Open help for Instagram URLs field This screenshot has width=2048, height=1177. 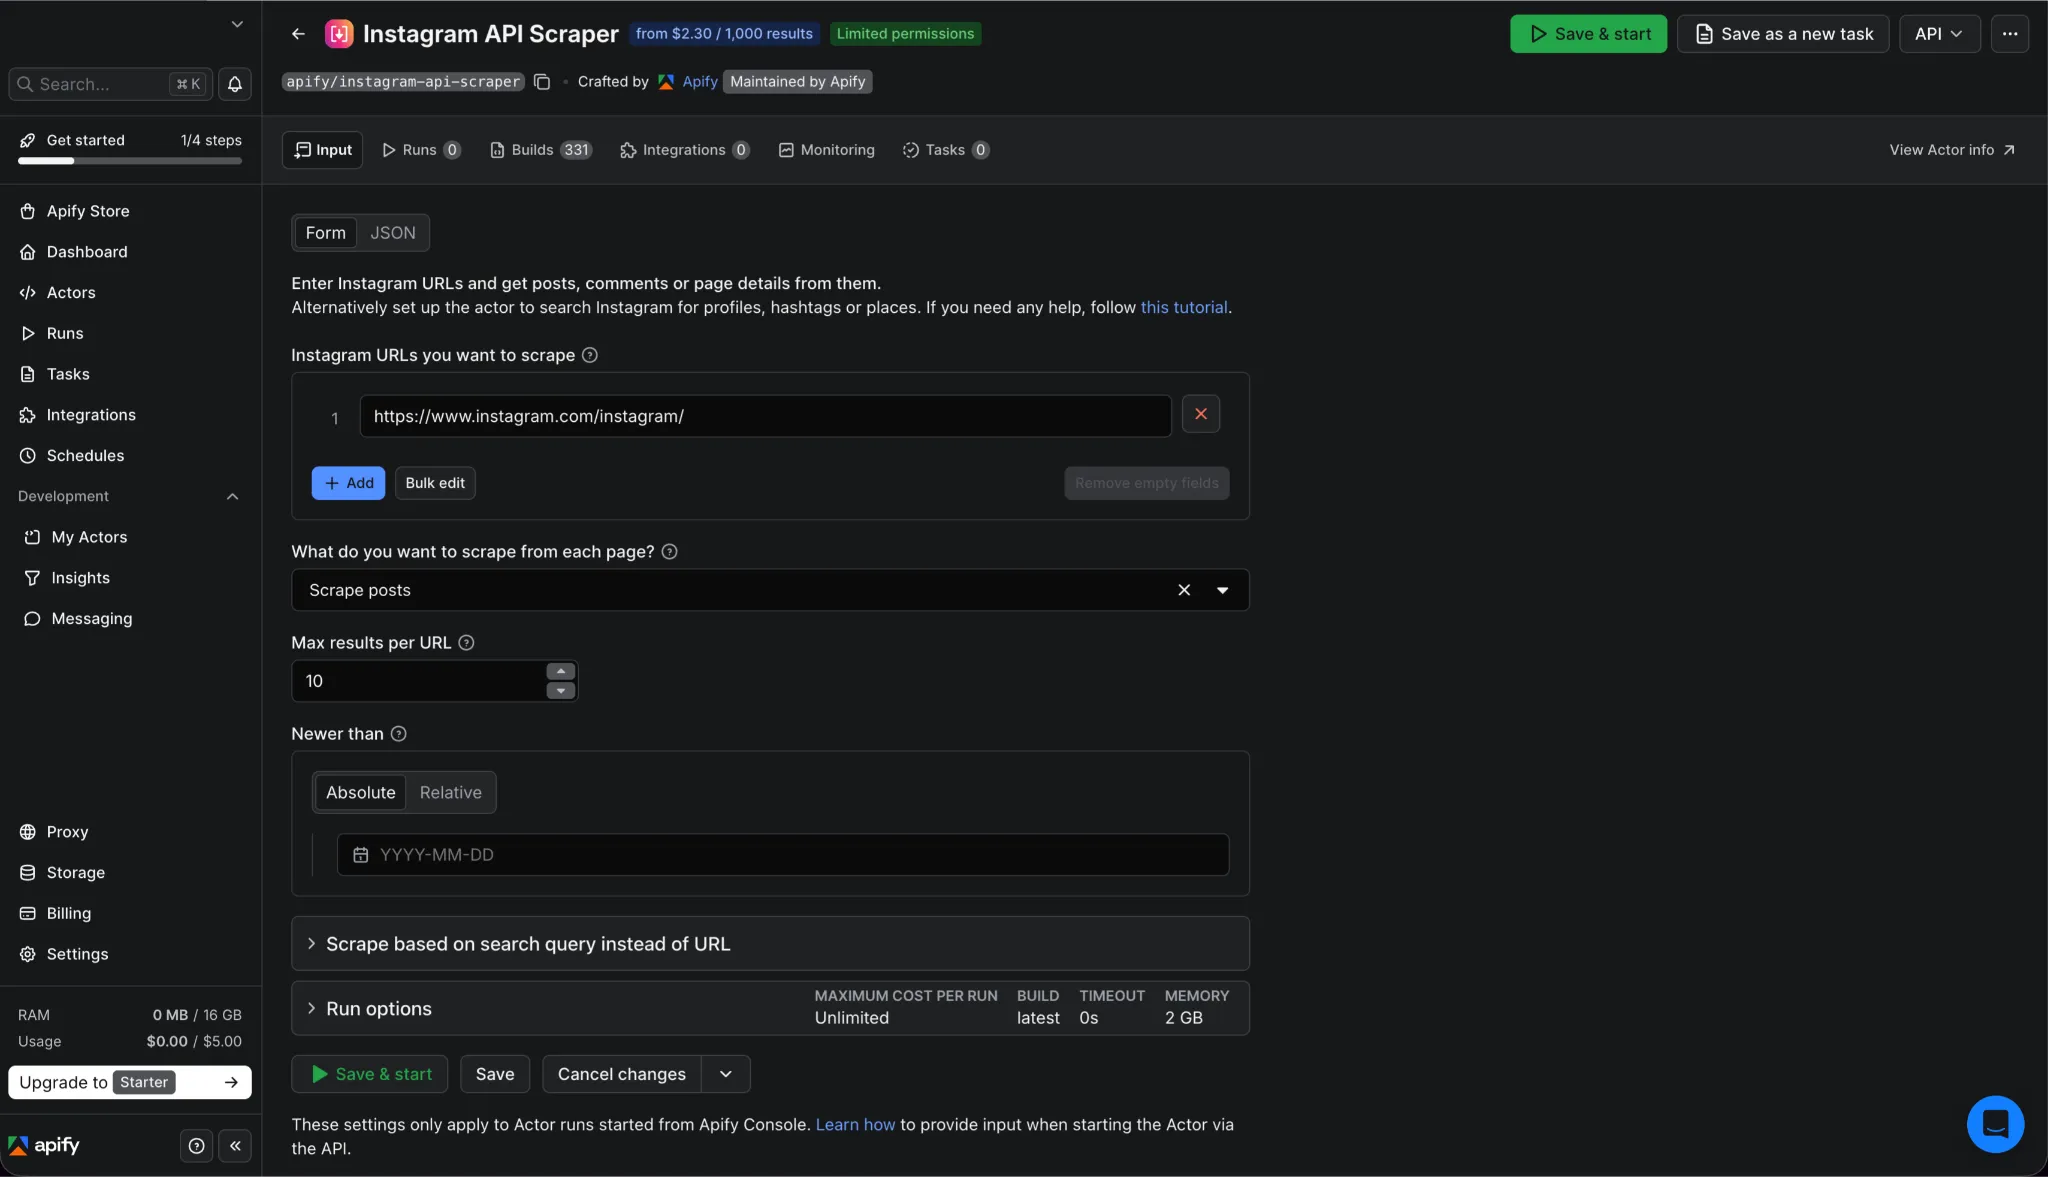point(590,355)
